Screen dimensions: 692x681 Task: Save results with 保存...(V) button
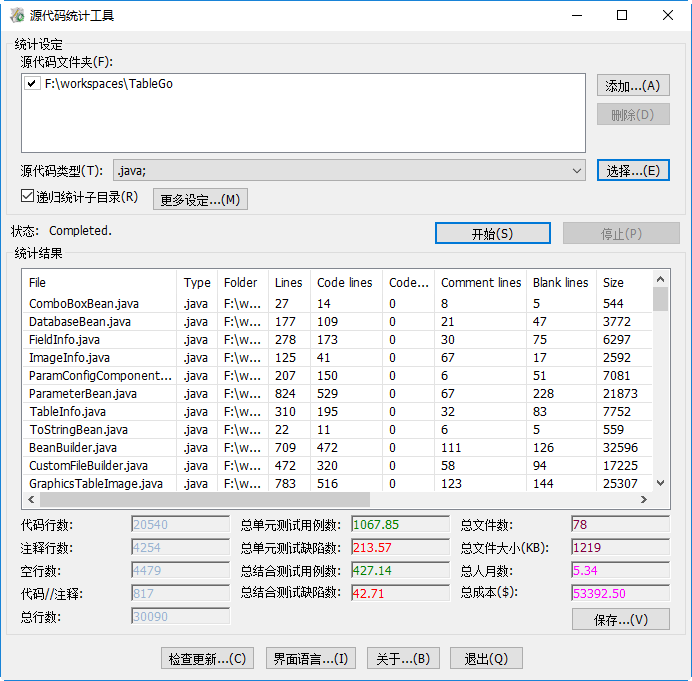click(621, 619)
